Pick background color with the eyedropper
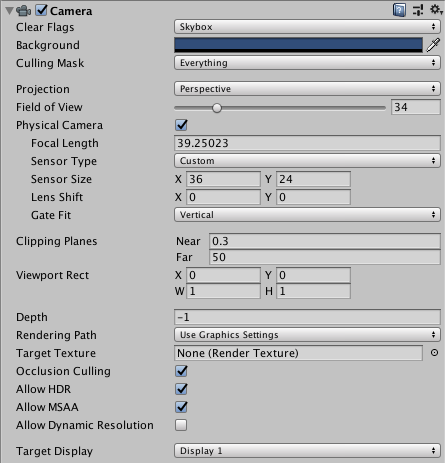Viewport: 445px width, 463px height. point(433,45)
